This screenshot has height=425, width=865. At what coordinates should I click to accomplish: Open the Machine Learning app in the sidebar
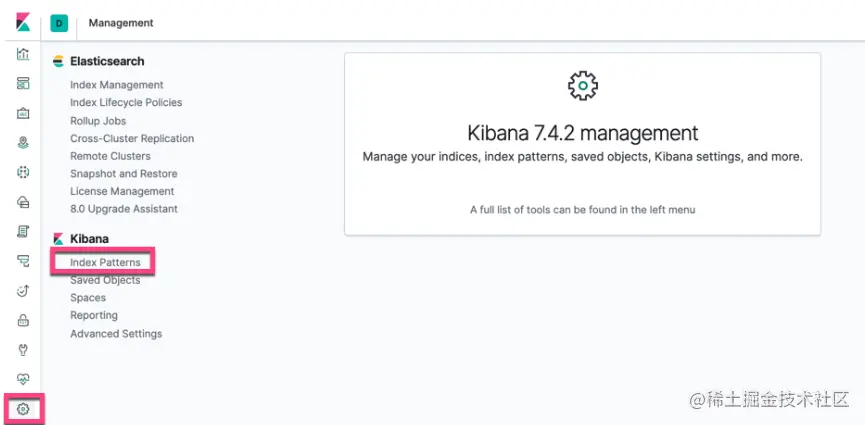[x=23, y=172]
